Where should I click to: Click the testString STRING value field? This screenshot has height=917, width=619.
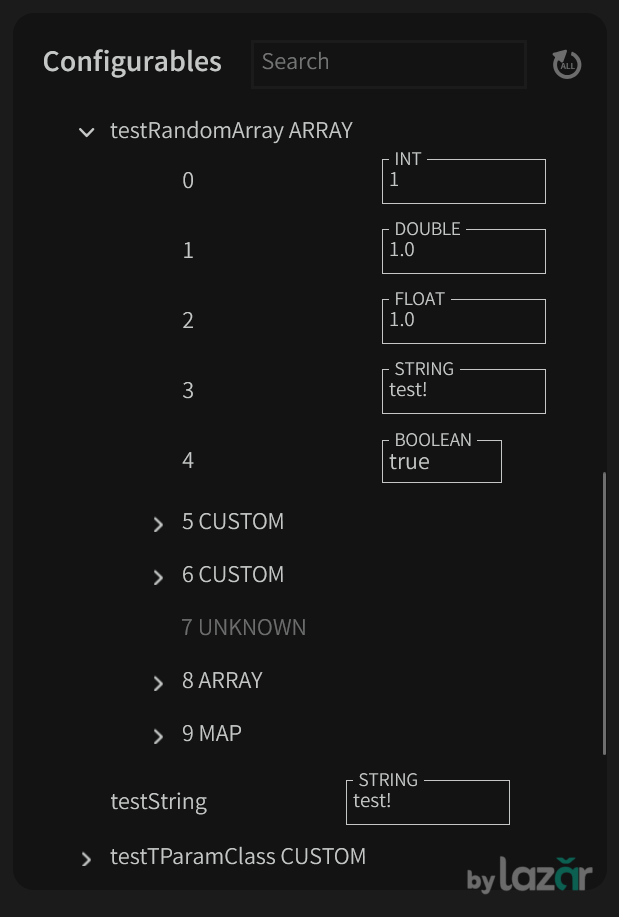[427, 803]
